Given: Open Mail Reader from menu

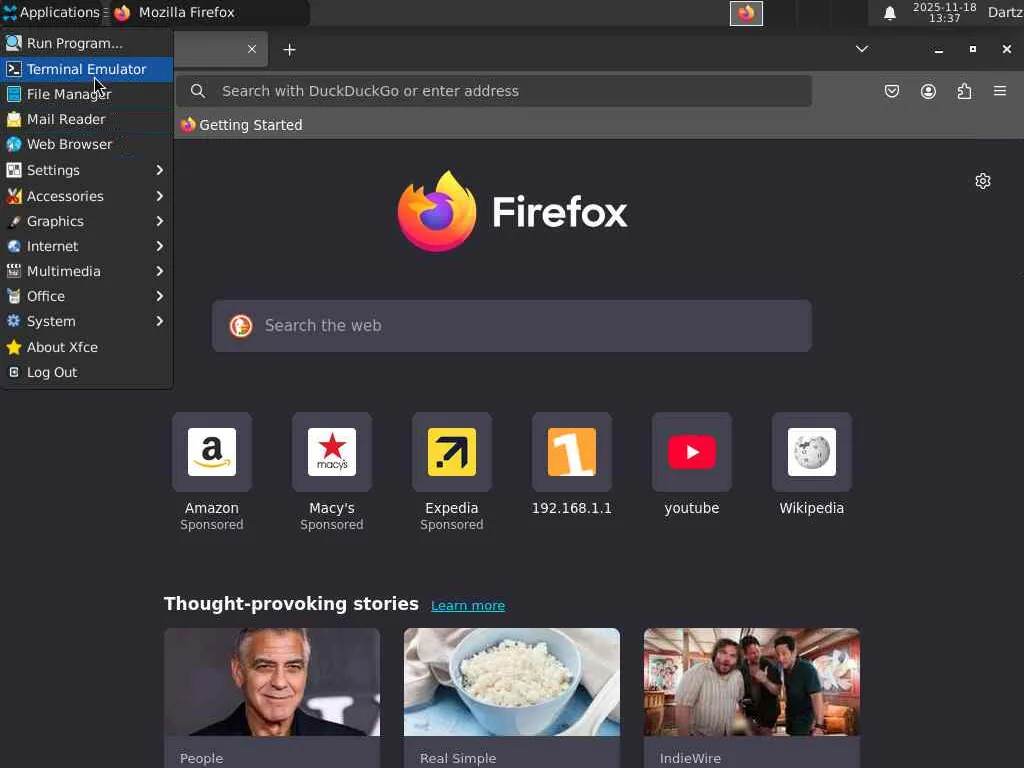Looking at the screenshot, I should tap(87, 119).
